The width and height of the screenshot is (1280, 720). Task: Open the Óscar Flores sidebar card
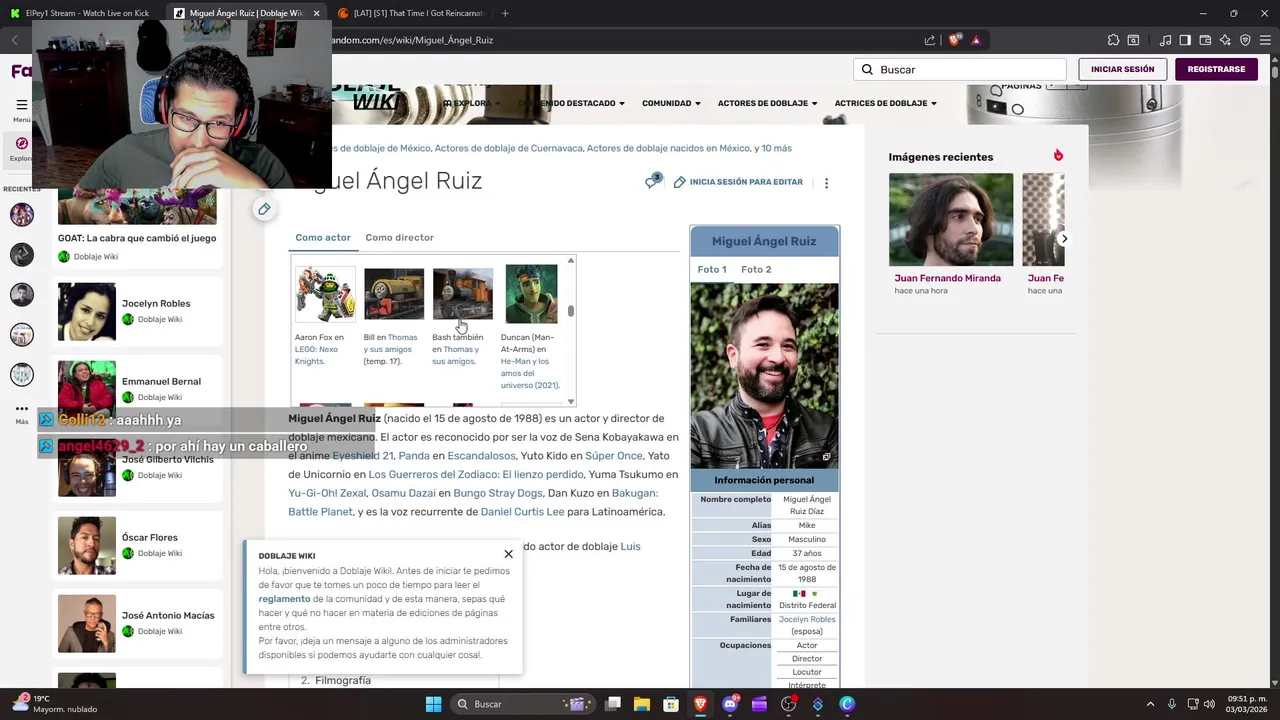(138, 545)
